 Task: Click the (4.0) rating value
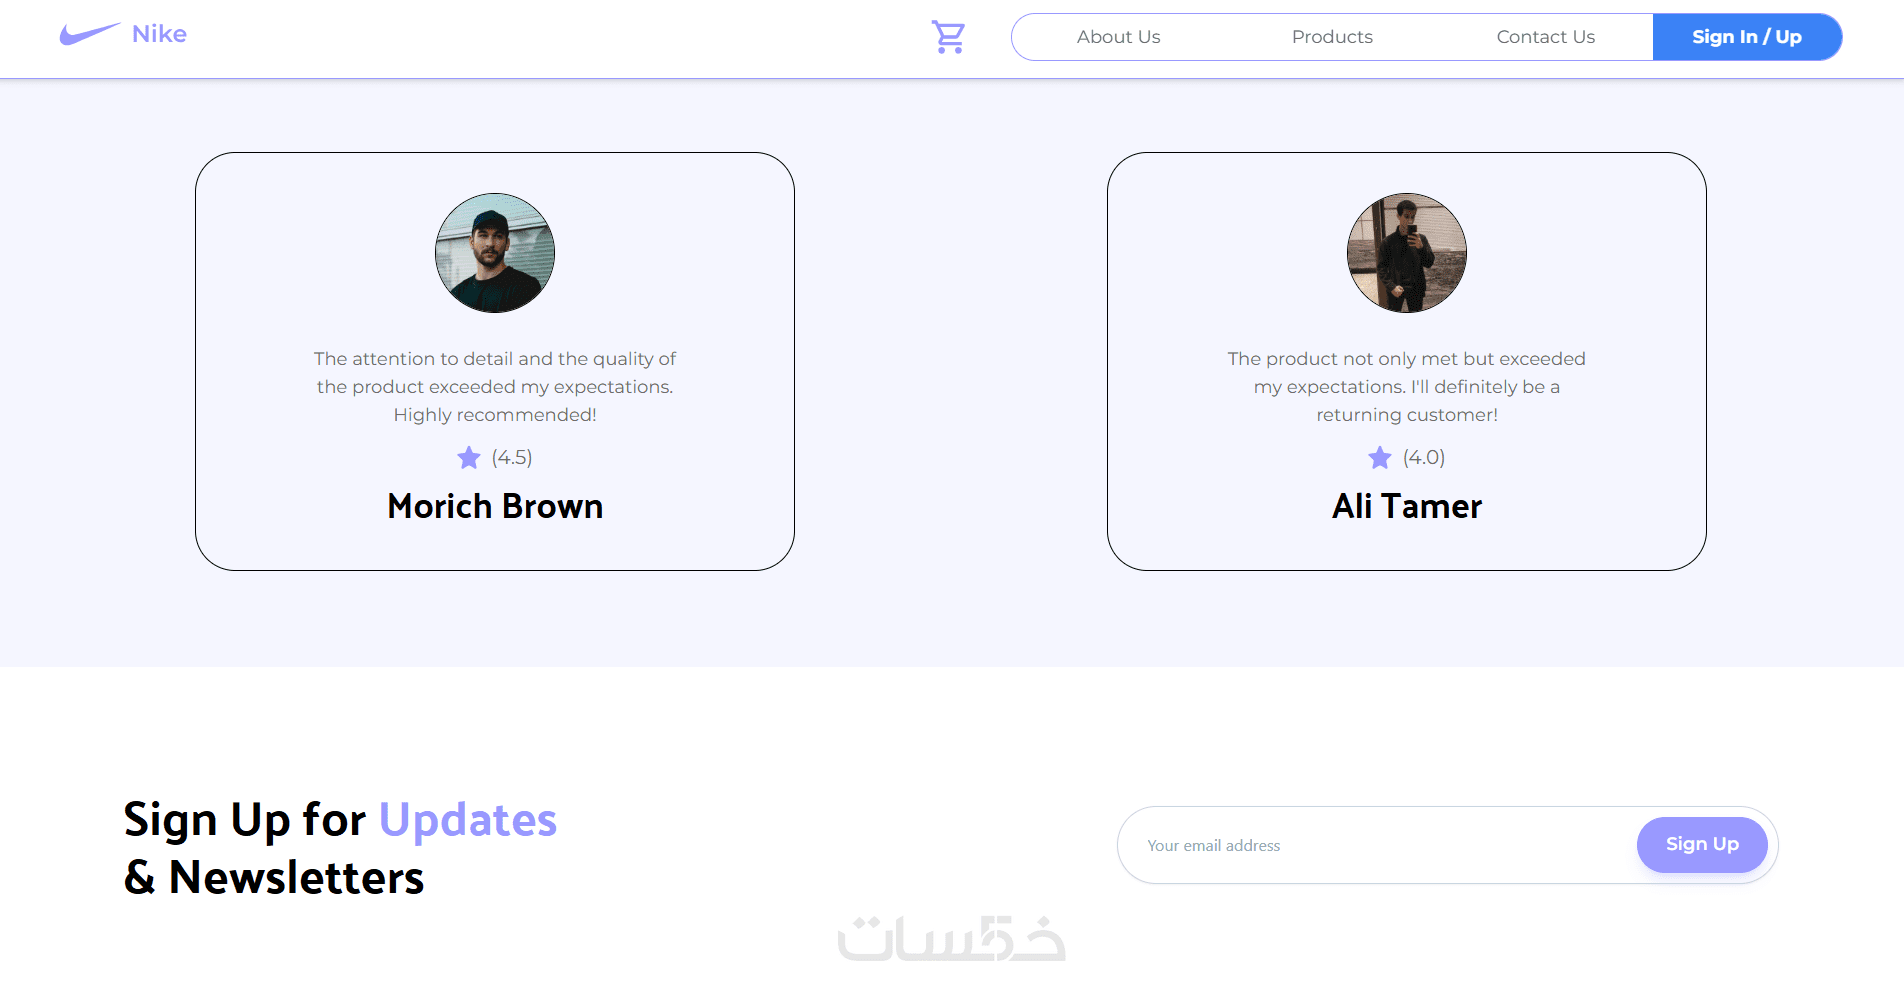click(x=1424, y=457)
